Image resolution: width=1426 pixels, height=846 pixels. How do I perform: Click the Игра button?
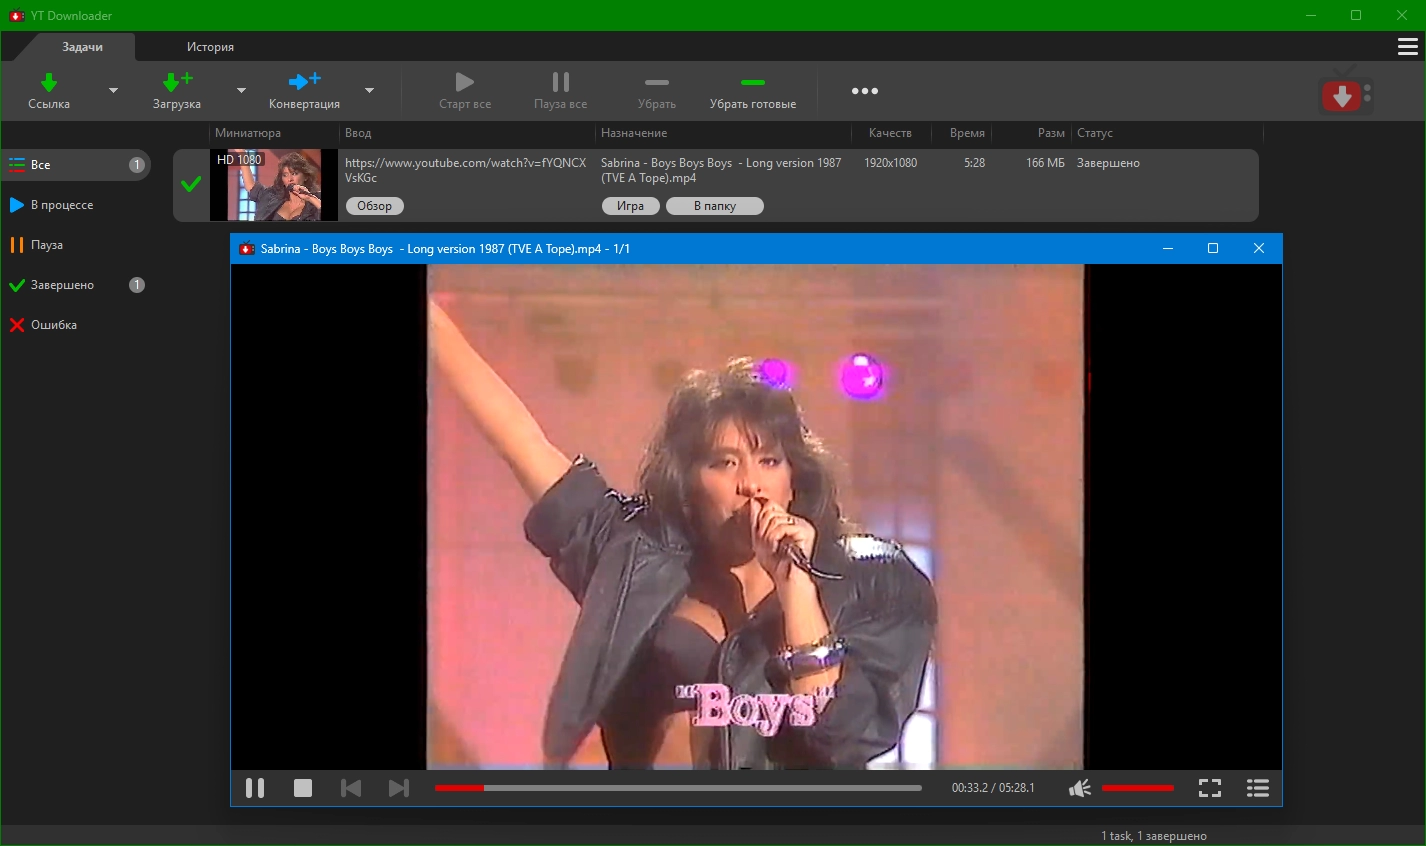(630, 206)
